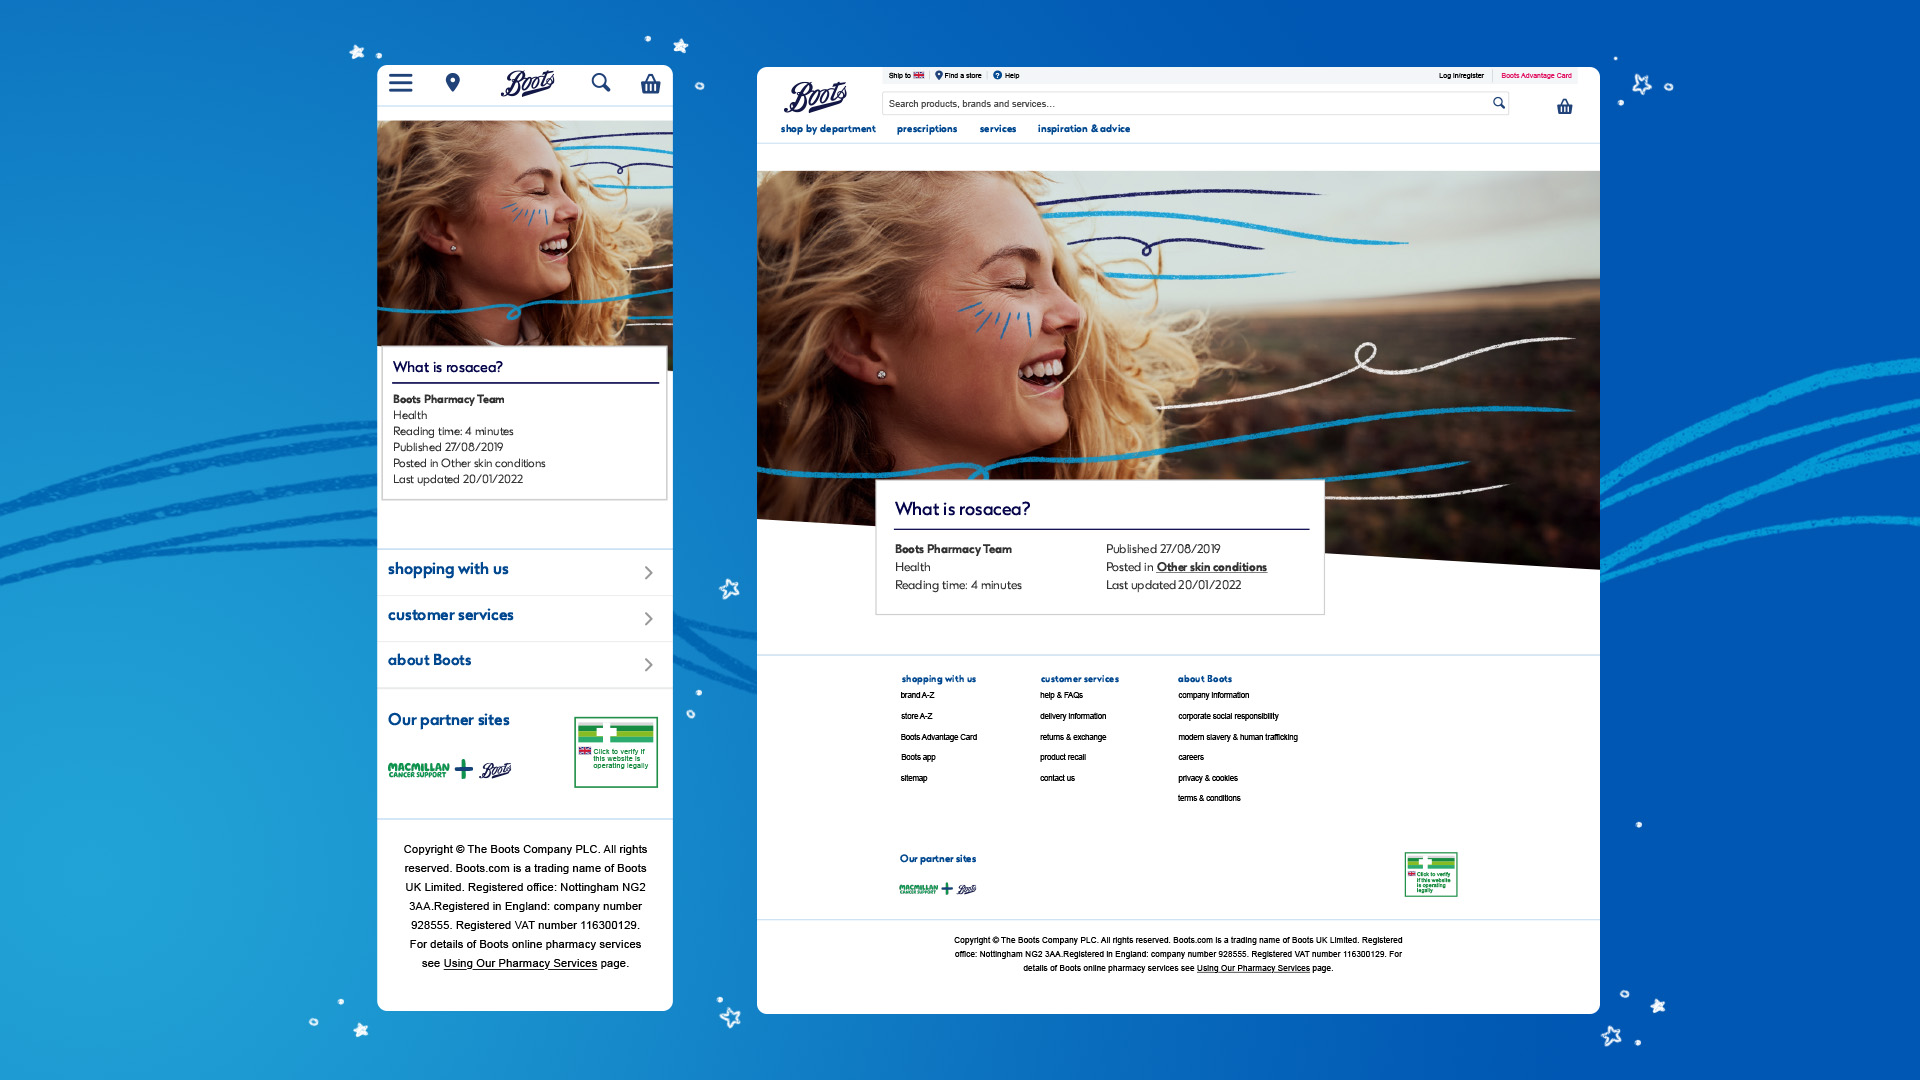Viewport: 1920px width, 1080px height.
Task: Click the Help text link
Action: coord(1012,76)
